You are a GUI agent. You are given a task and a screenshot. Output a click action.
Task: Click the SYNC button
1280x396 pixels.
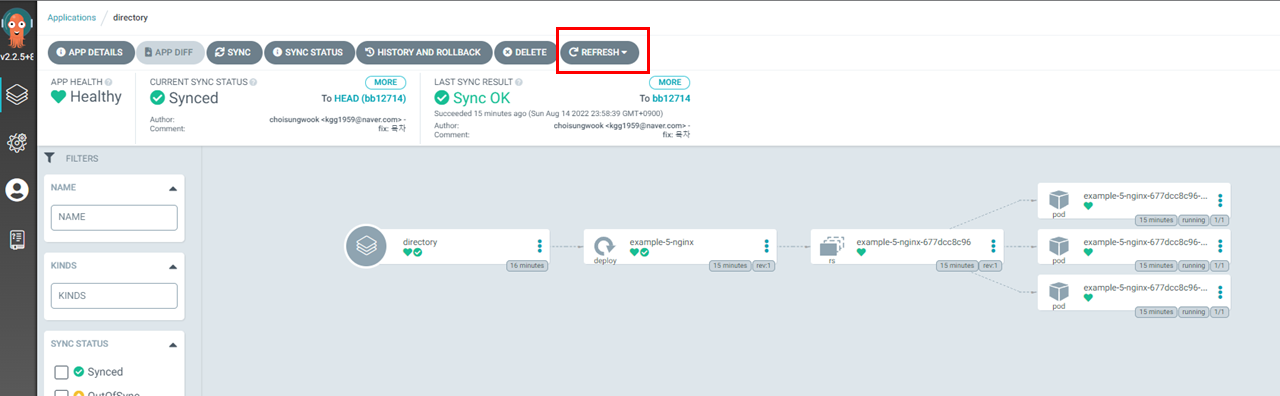(235, 52)
